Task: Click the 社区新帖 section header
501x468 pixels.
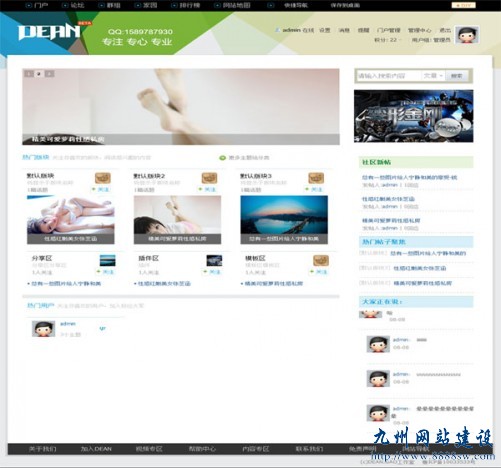Action: pos(416,162)
